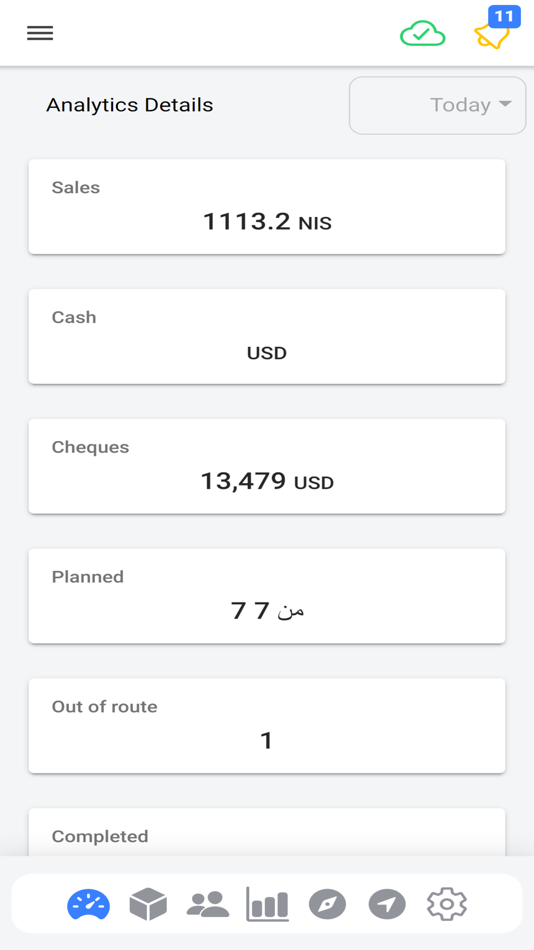534x950 pixels.
Task: Open the Out of route card
Action: point(267,725)
